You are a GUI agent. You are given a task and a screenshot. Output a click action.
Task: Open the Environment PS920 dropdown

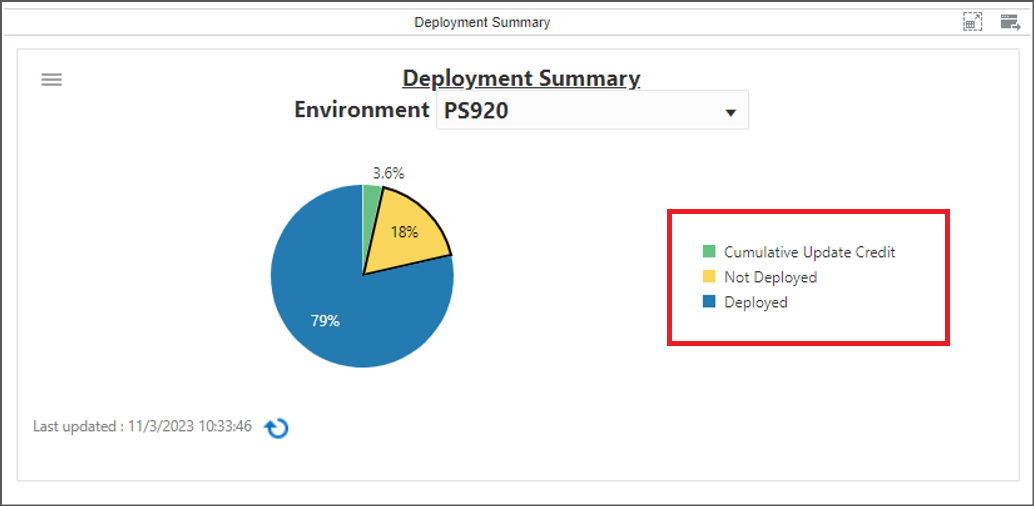pos(592,110)
